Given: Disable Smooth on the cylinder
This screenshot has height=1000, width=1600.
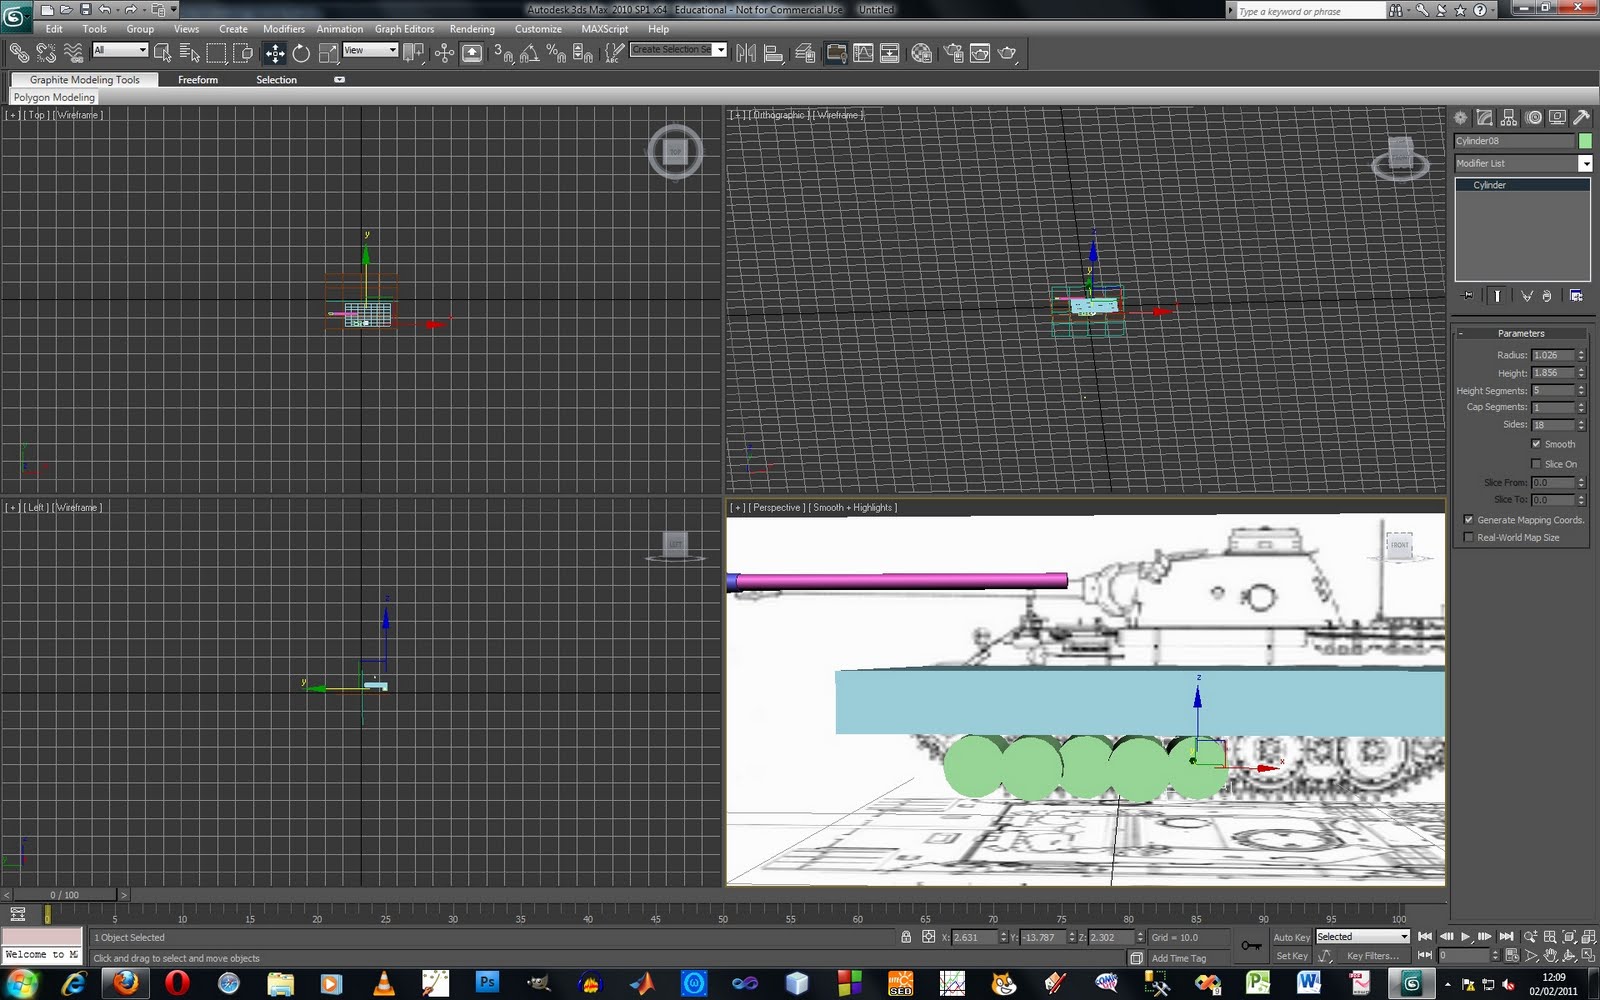Looking at the screenshot, I should point(1536,443).
